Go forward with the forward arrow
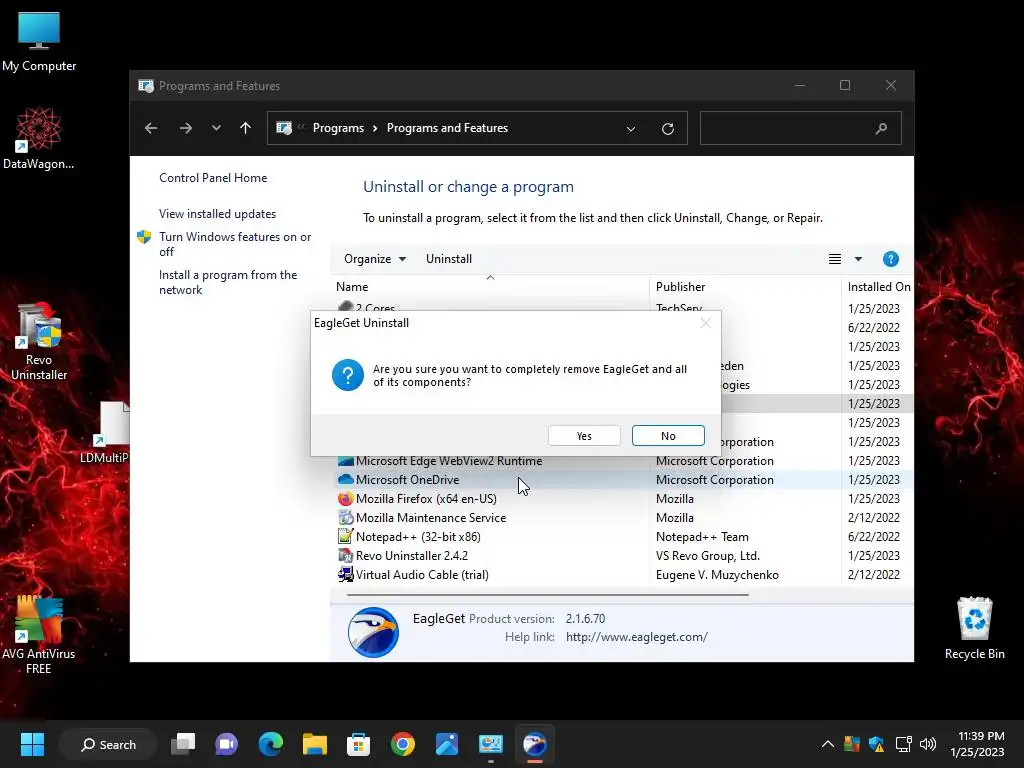The height and width of the screenshot is (768, 1024). tap(185, 128)
